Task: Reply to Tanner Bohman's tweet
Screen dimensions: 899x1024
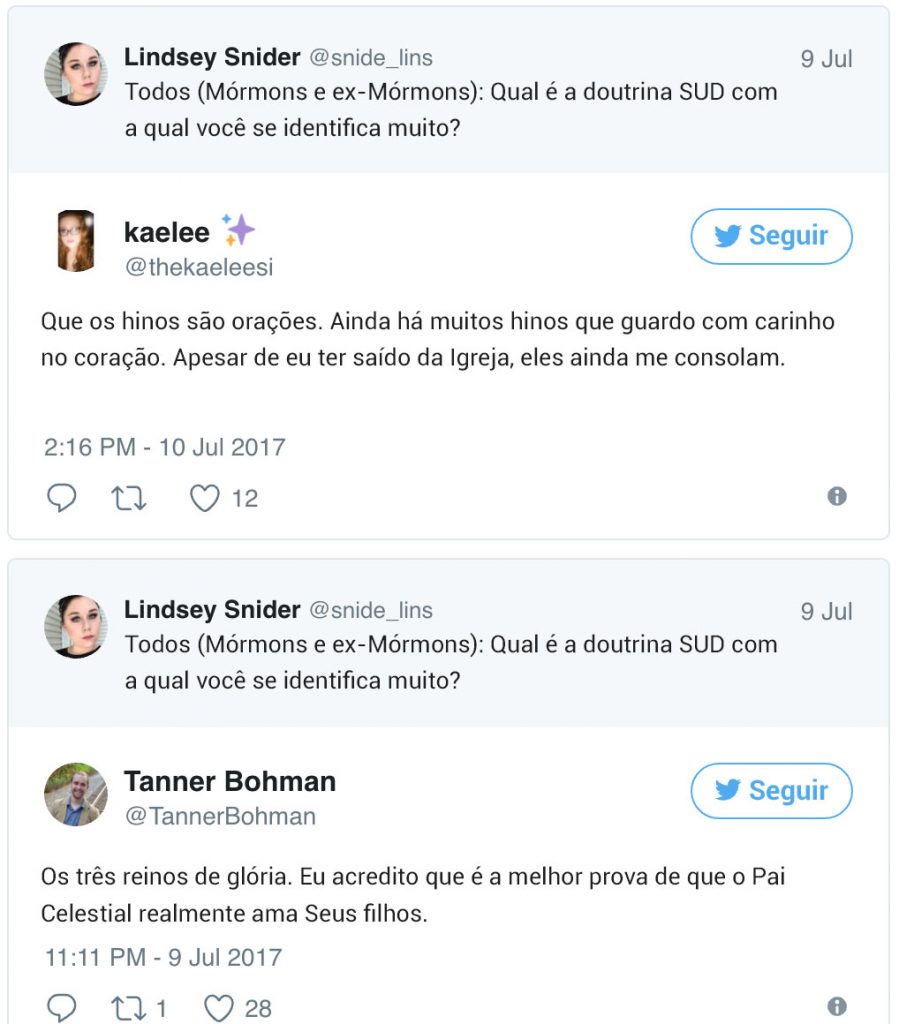Action: (x=62, y=1007)
